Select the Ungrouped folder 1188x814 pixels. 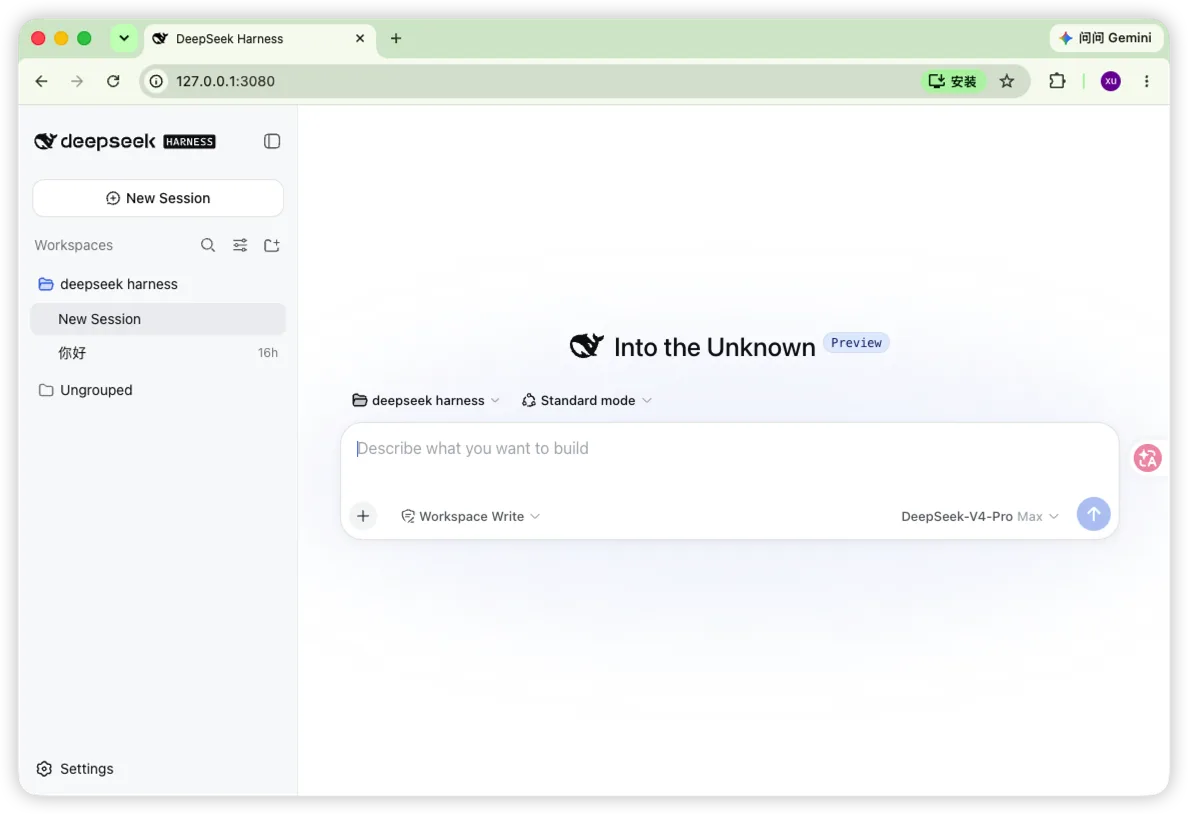158,390
